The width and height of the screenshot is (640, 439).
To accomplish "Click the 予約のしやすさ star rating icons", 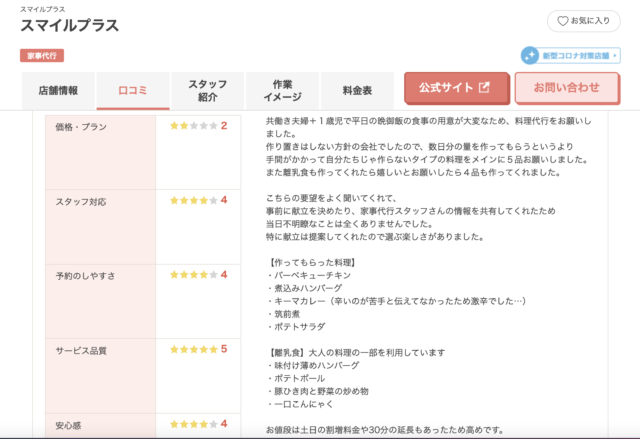I will (192, 274).
